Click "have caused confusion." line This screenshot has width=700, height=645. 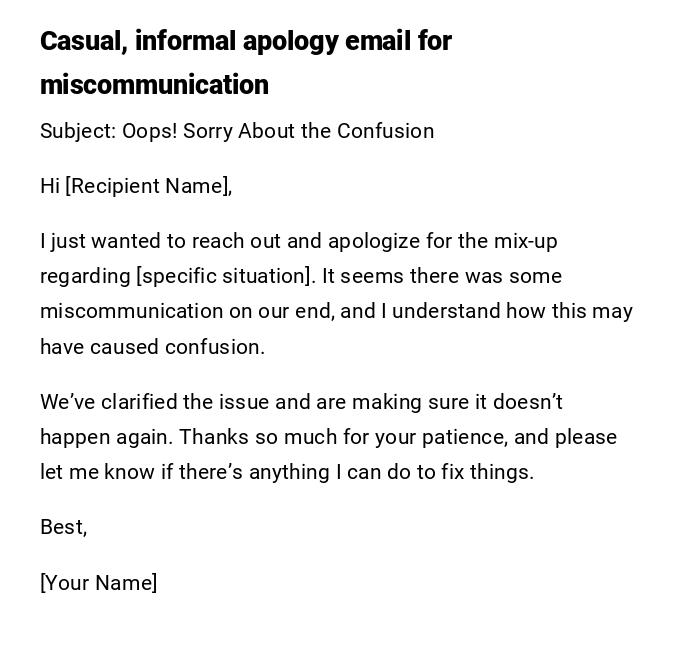coord(152,347)
